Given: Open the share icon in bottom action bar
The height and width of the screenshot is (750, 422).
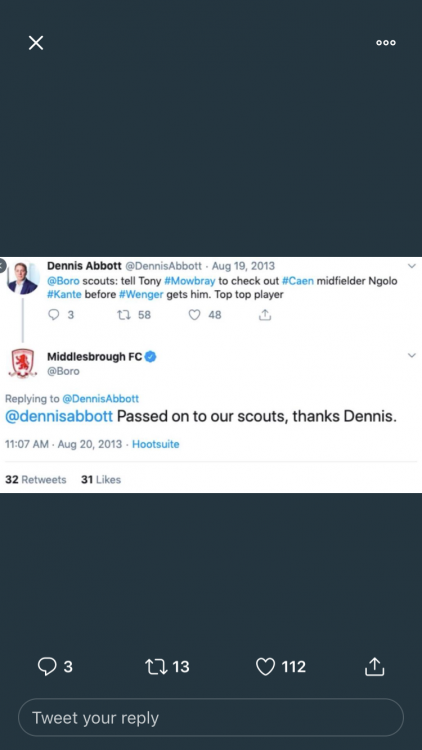Looking at the screenshot, I should point(375,666).
